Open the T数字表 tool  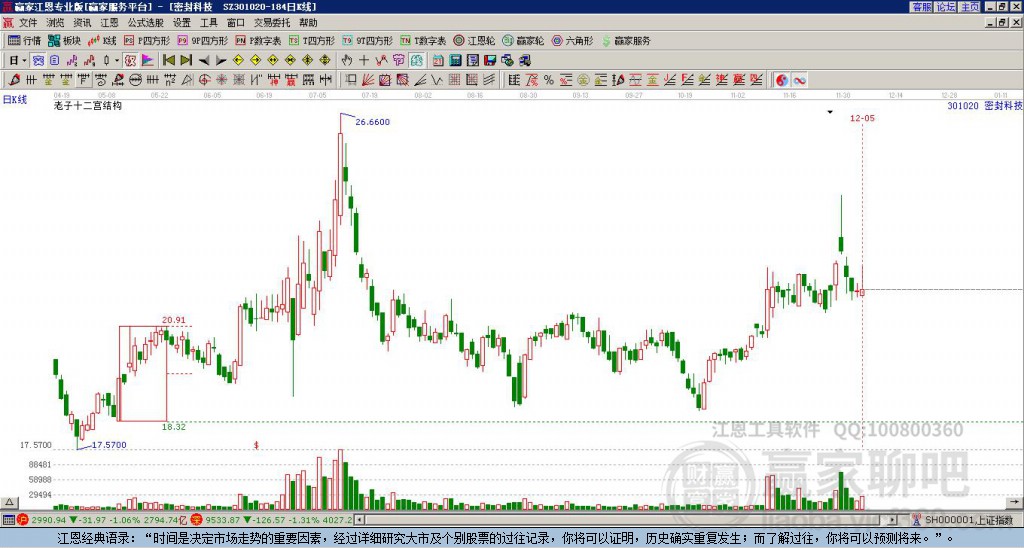[423, 40]
